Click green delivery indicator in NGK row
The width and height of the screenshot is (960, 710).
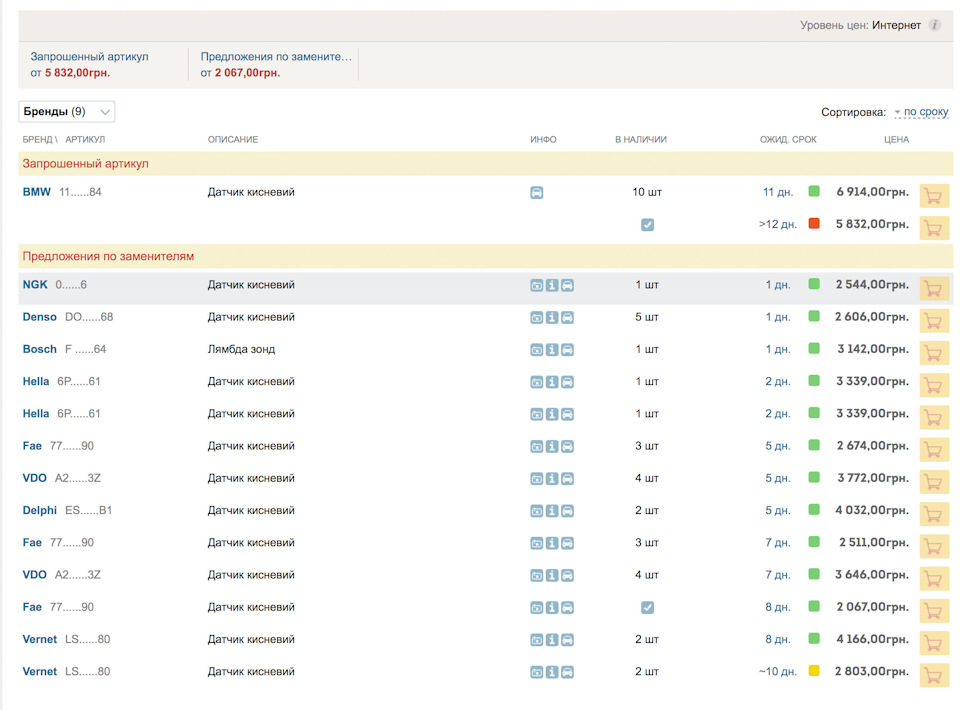(x=814, y=283)
